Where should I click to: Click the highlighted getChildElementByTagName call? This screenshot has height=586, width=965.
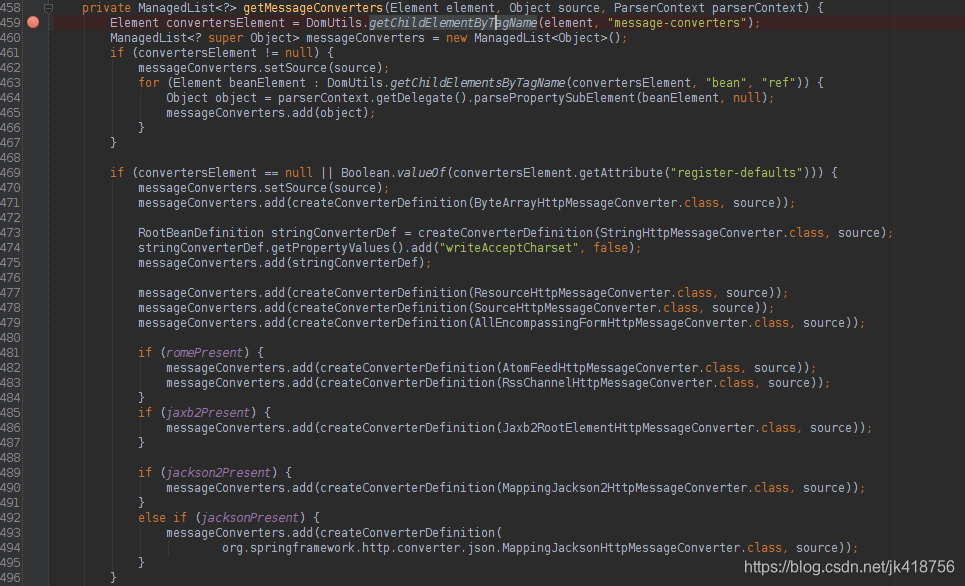(x=453, y=23)
